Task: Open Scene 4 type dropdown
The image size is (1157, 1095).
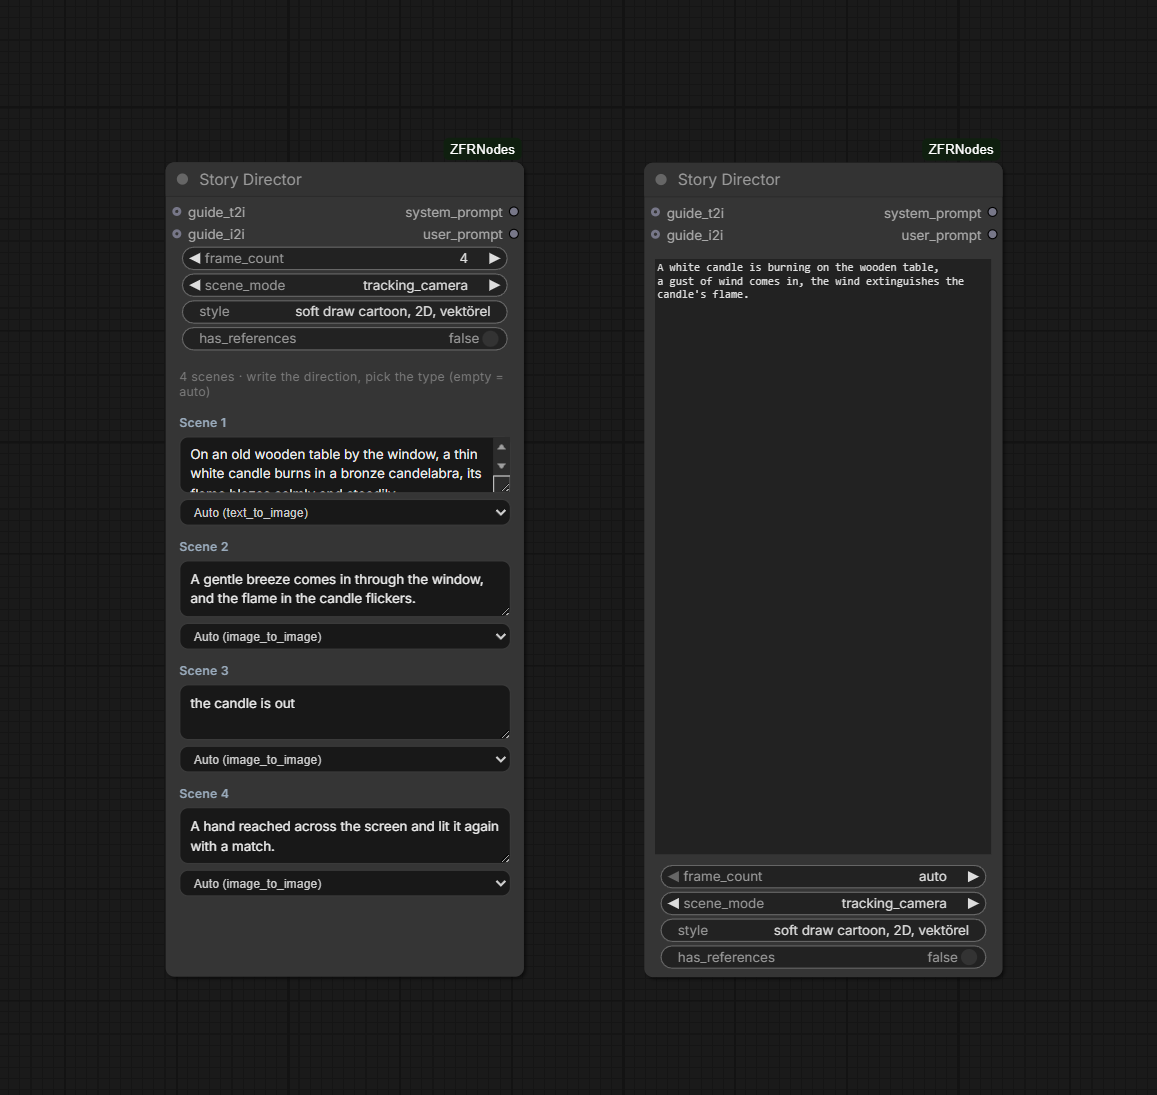Action: pos(345,883)
